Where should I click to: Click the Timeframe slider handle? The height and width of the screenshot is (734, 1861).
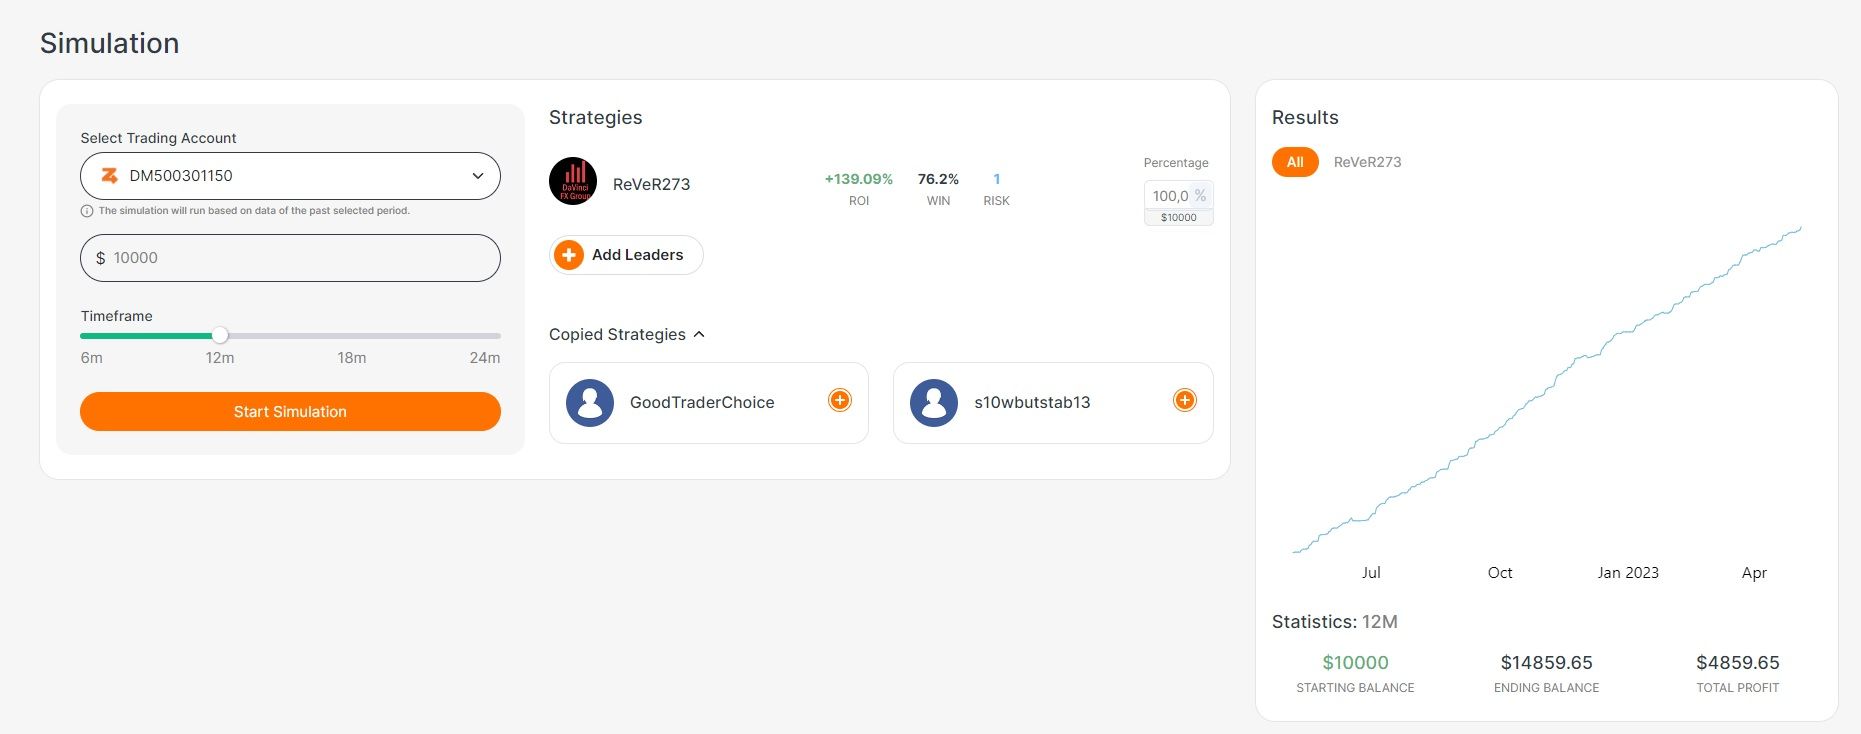(220, 336)
